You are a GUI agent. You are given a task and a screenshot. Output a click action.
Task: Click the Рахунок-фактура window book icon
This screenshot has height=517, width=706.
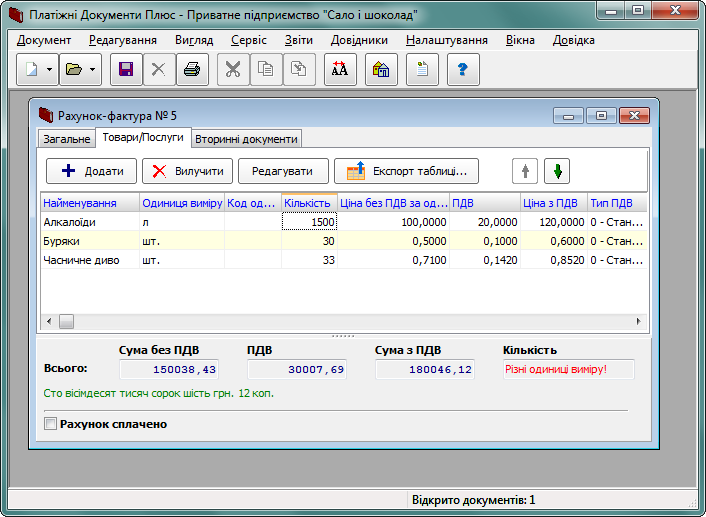46,116
